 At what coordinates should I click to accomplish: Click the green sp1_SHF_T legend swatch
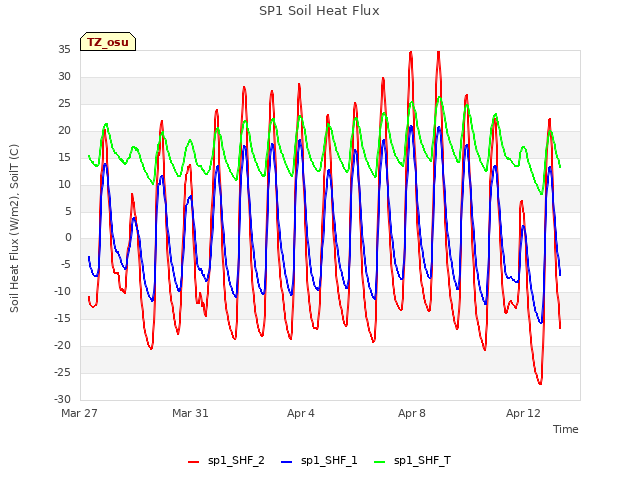(380, 462)
